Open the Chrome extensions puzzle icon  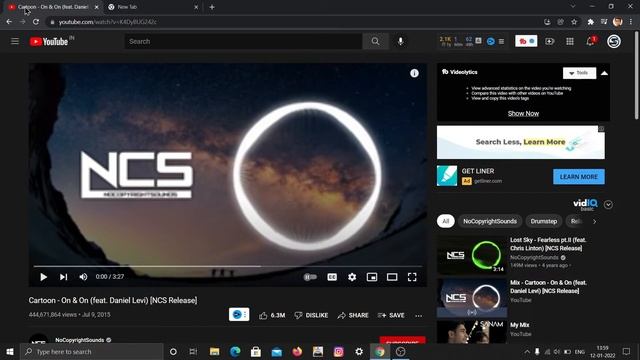591,22
